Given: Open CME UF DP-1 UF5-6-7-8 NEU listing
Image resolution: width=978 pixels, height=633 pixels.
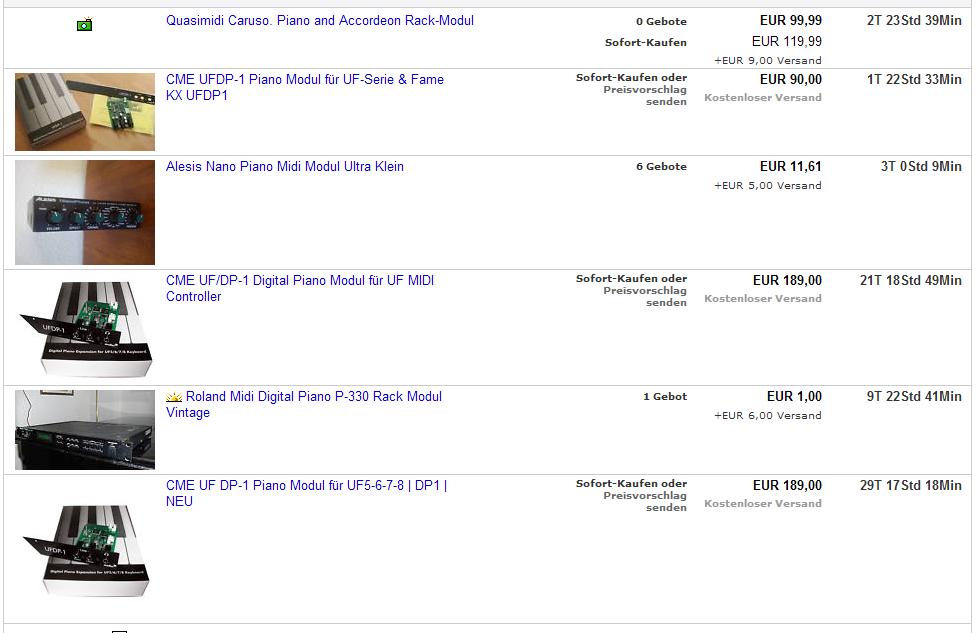Looking at the screenshot, I should [x=307, y=493].
